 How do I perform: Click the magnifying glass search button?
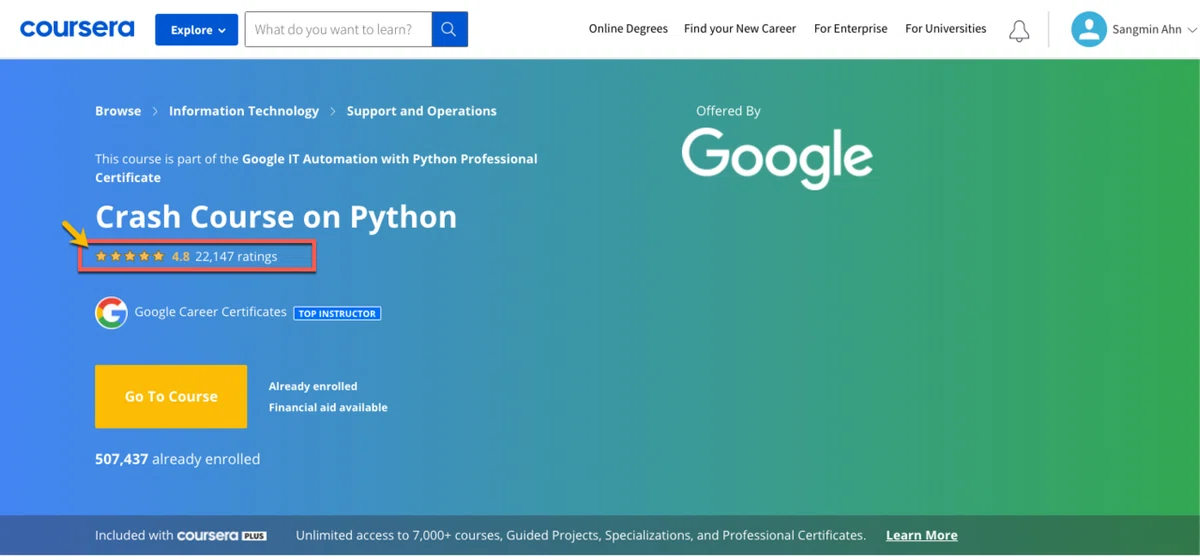[x=450, y=30]
